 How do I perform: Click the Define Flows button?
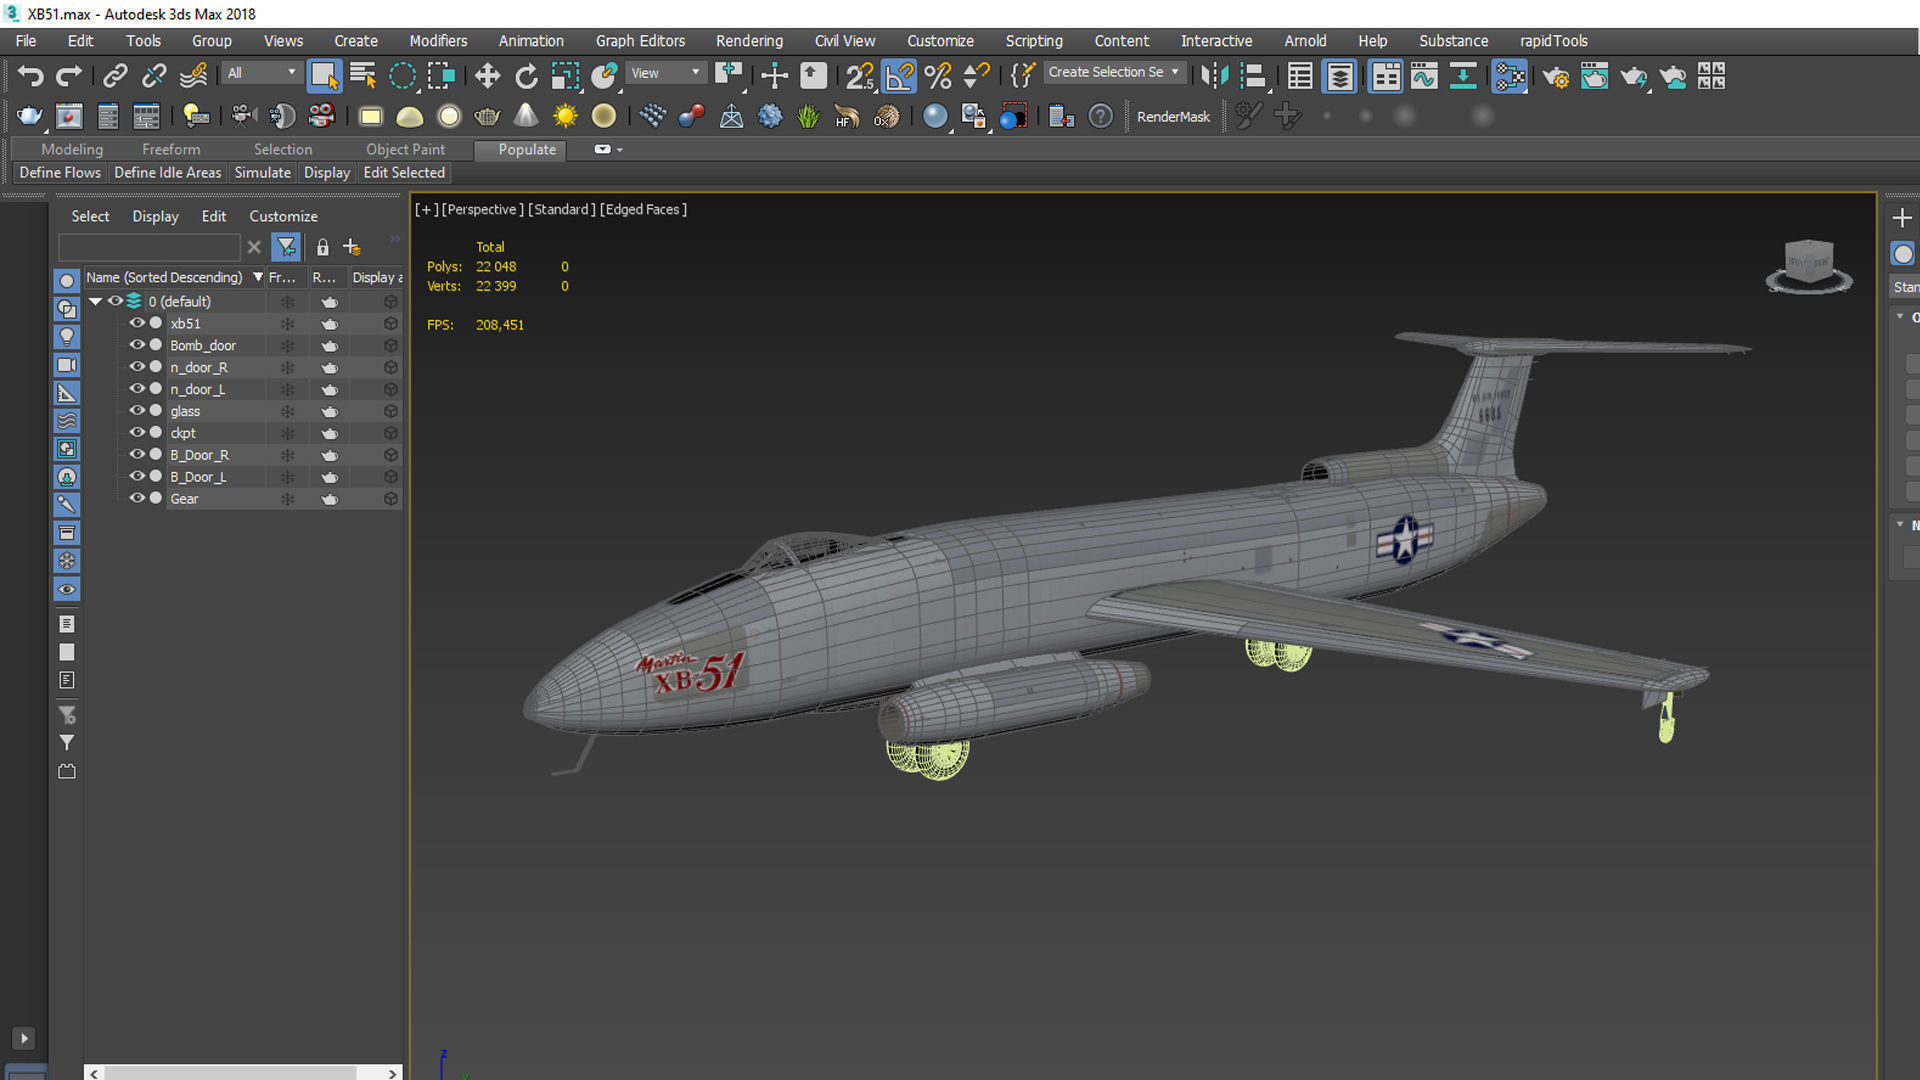click(60, 173)
